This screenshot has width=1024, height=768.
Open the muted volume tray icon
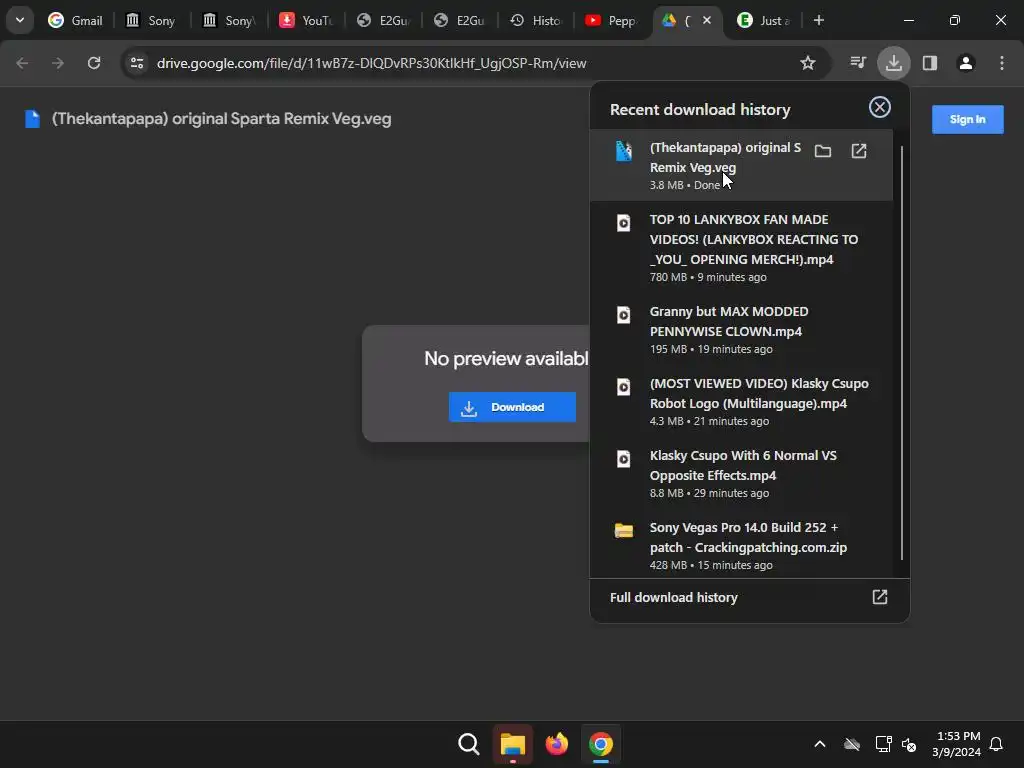click(x=909, y=744)
